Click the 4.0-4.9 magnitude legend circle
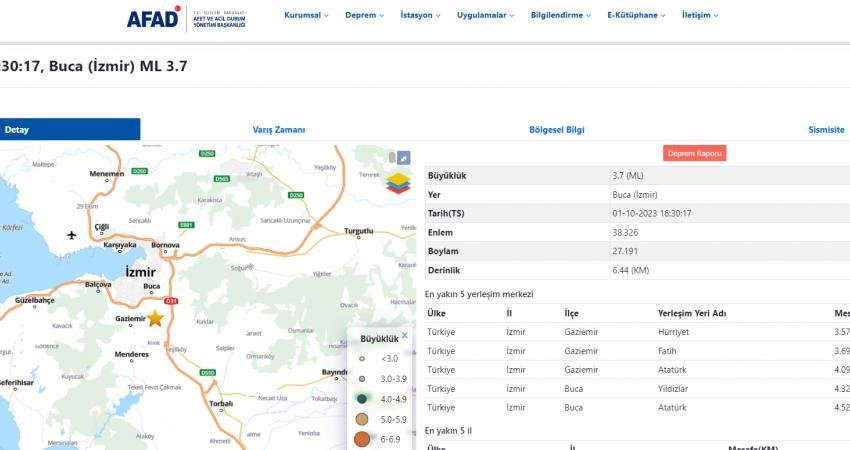Image resolution: width=850 pixels, height=450 pixels. (362, 399)
